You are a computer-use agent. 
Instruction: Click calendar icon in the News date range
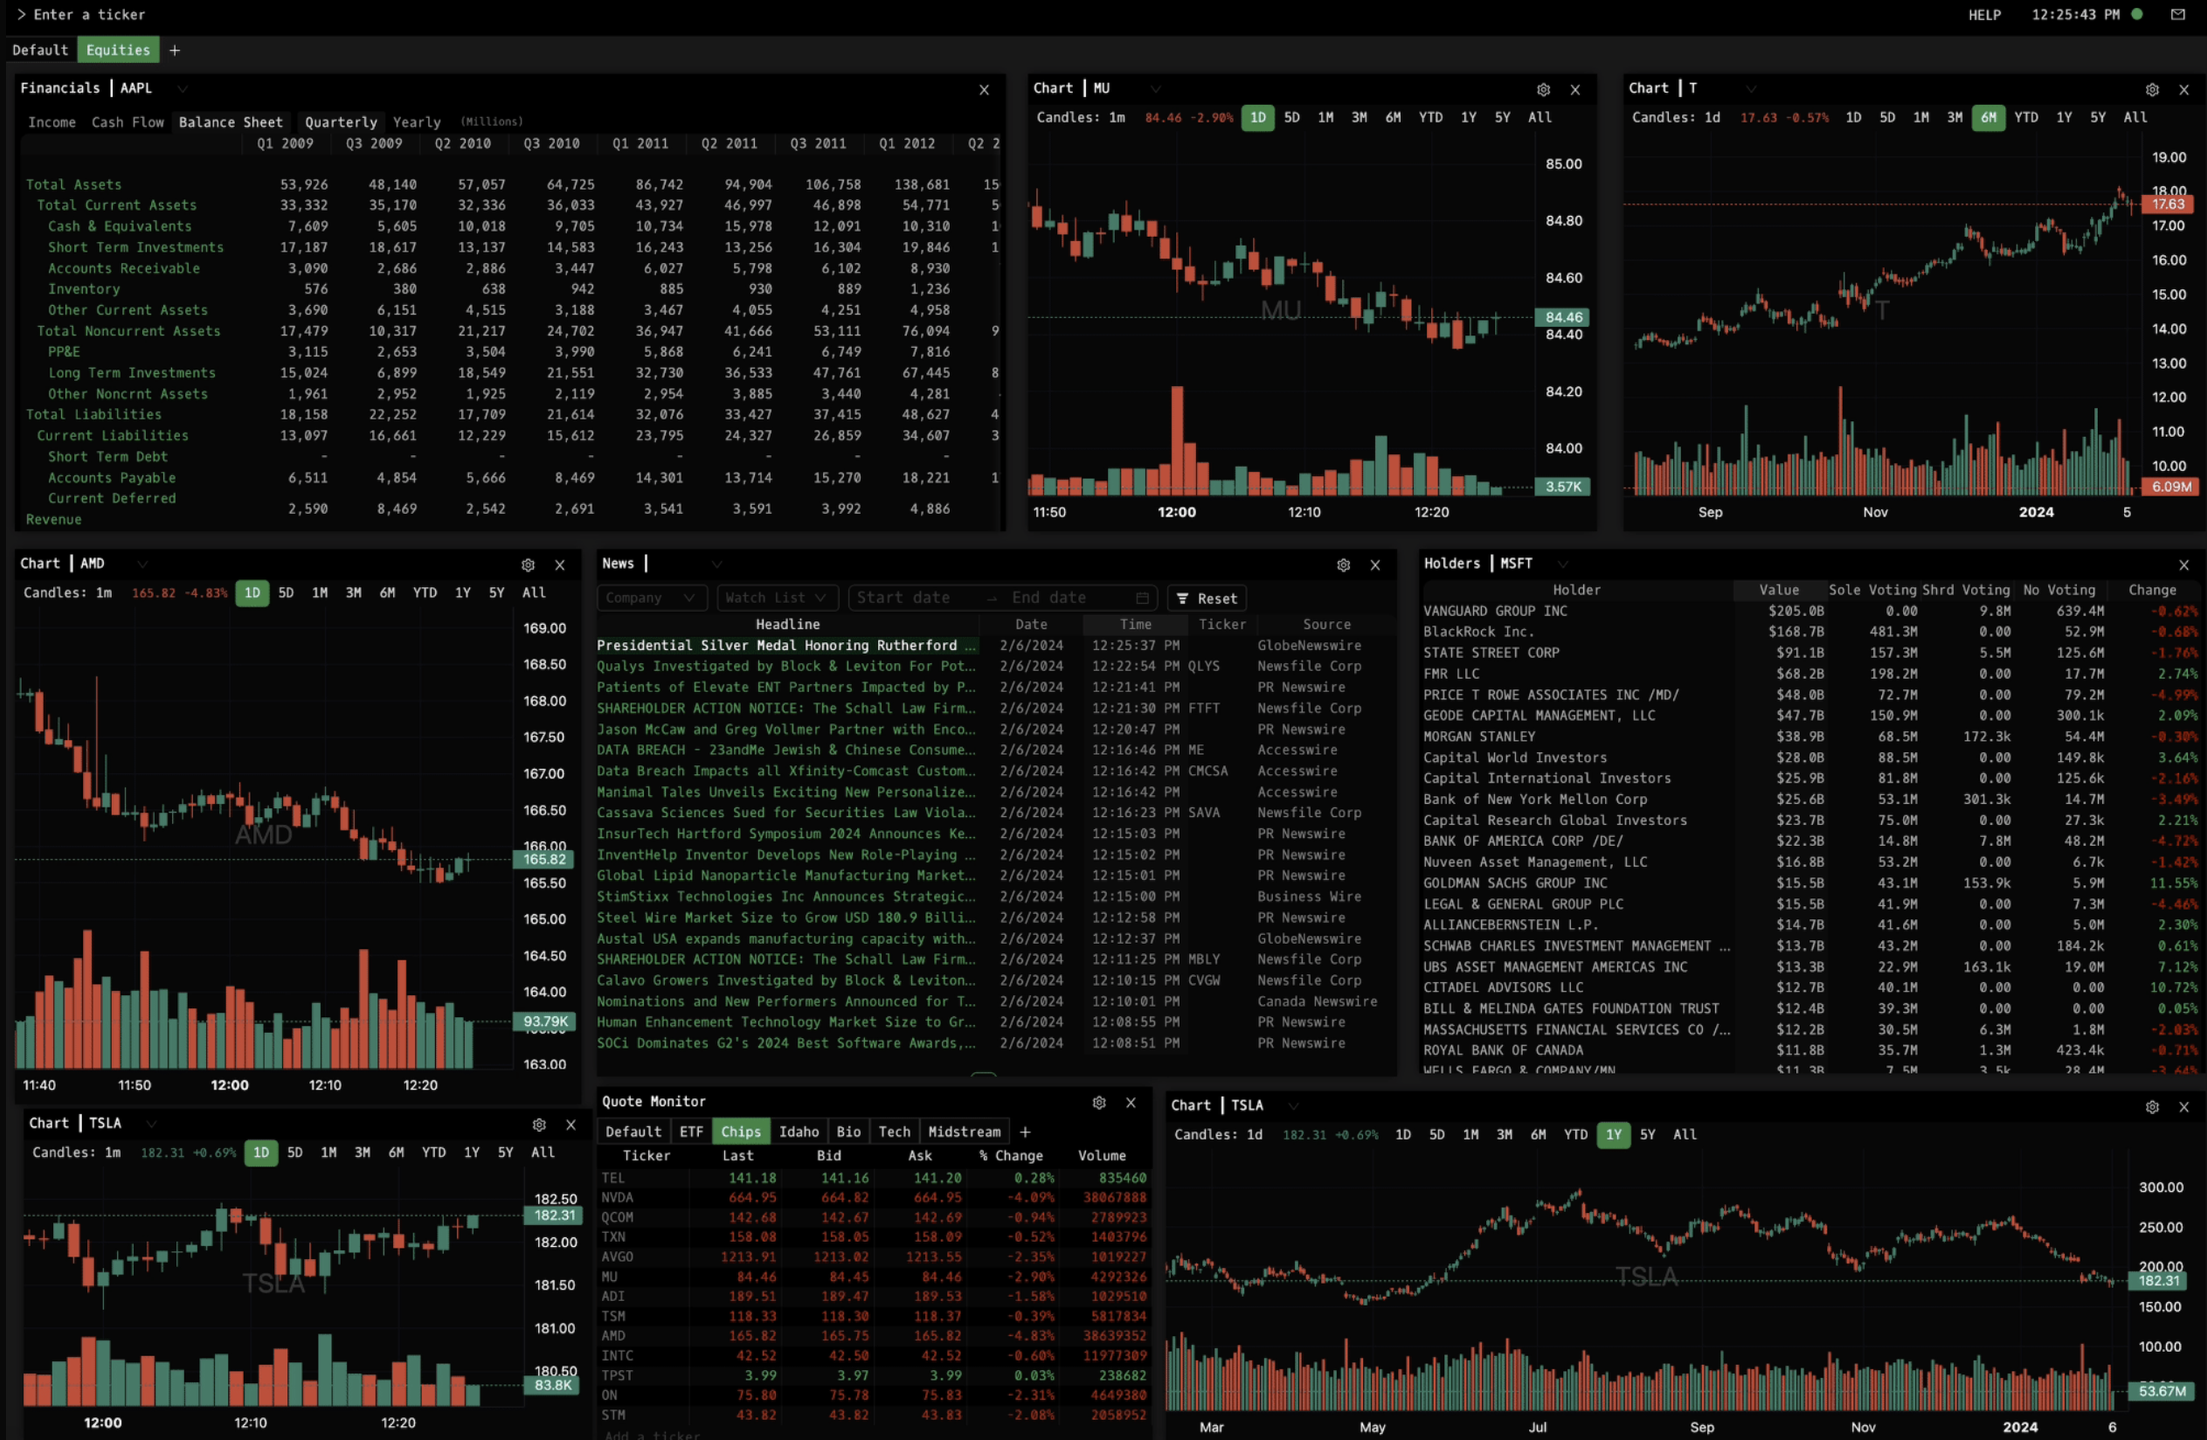point(1142,598)
